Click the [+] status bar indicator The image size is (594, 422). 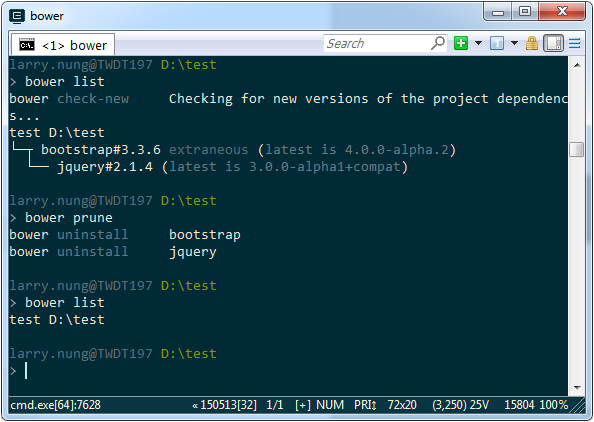coord(303,405)
